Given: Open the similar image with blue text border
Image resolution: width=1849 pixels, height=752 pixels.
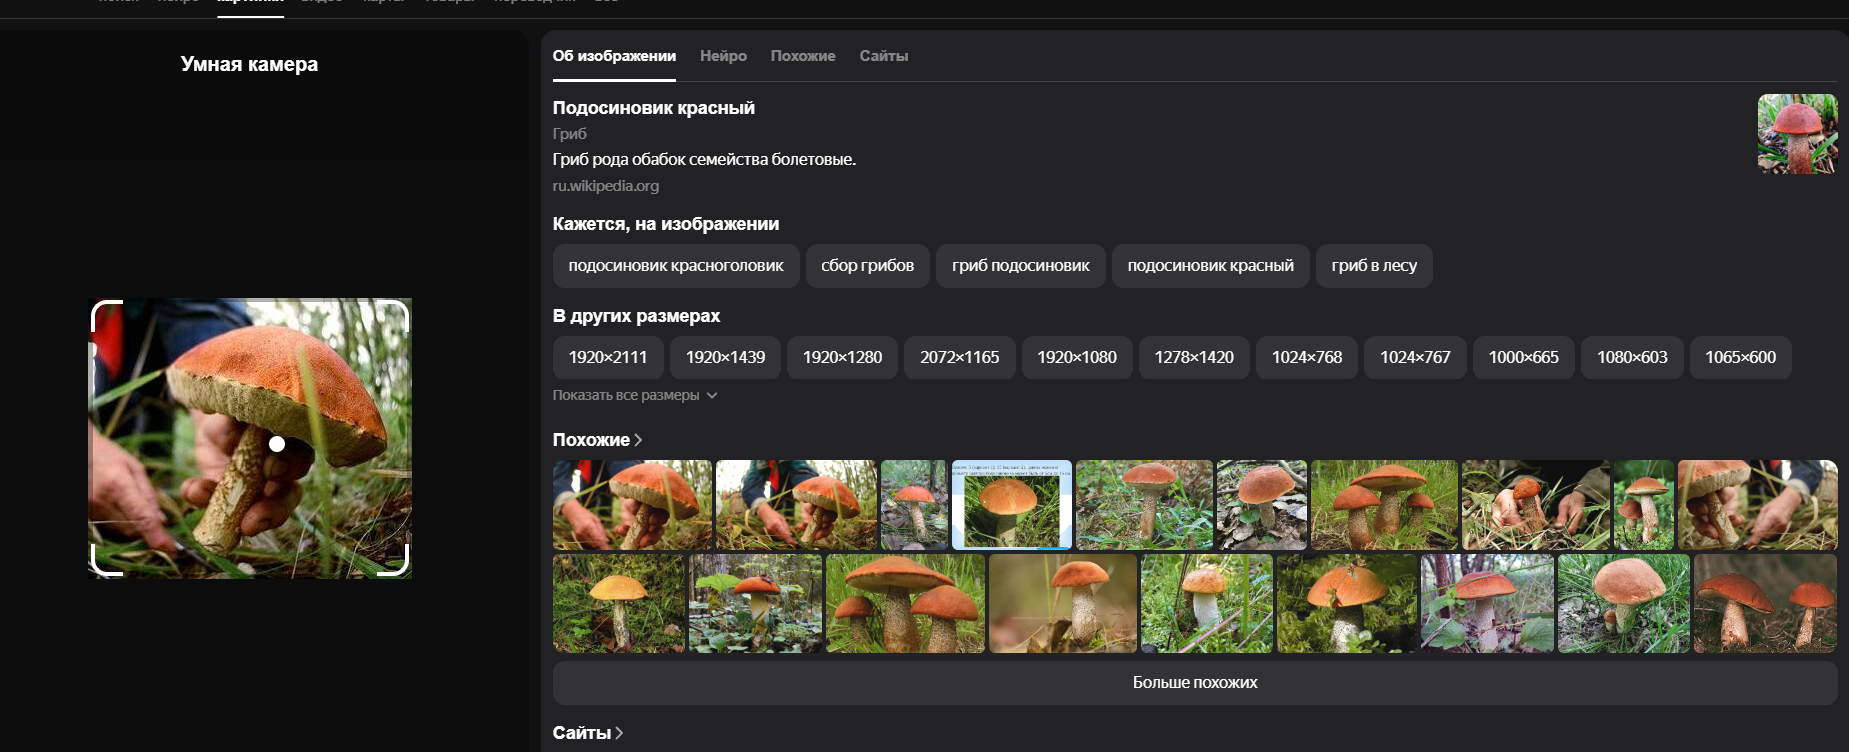Looking at the screenshot, I should pos(1012,505).
